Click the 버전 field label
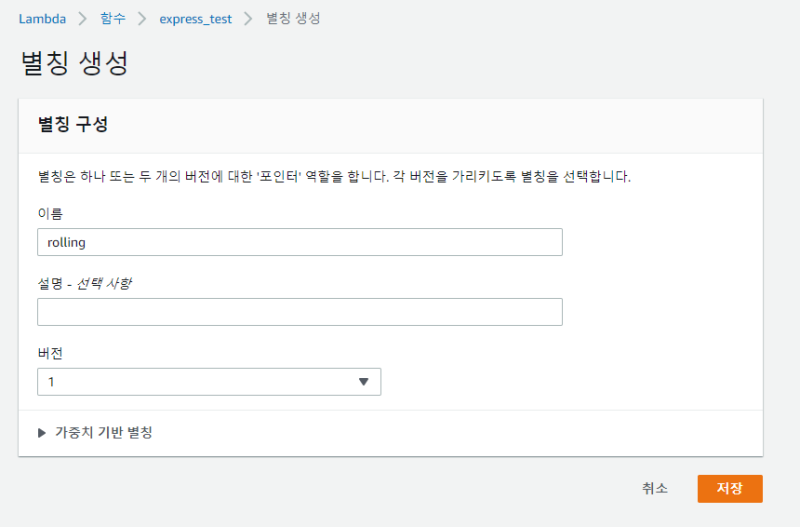The image size is (800, 527). coord(50,353)
